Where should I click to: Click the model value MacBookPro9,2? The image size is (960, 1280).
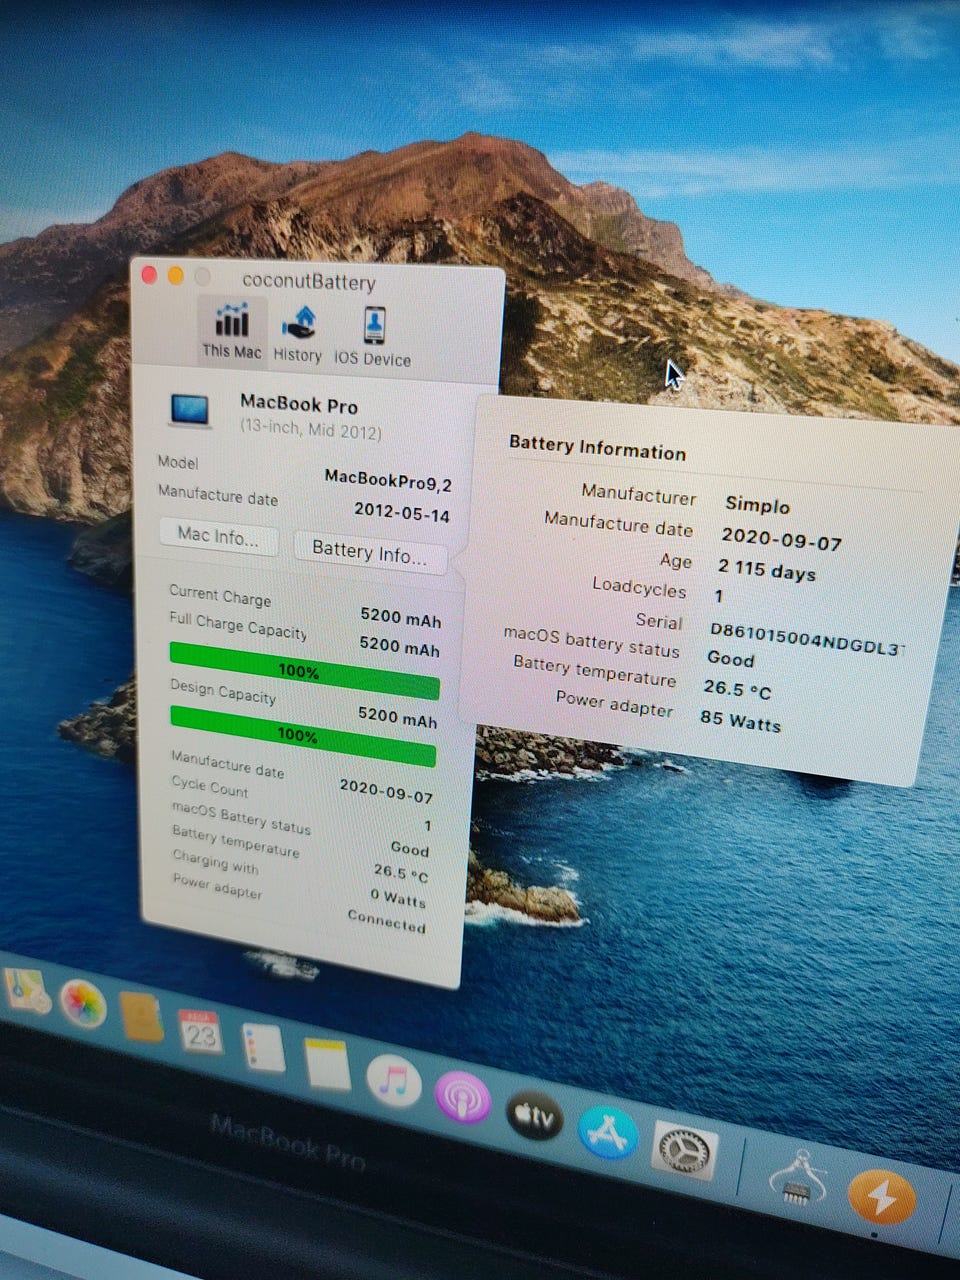(x=388, y=481)
